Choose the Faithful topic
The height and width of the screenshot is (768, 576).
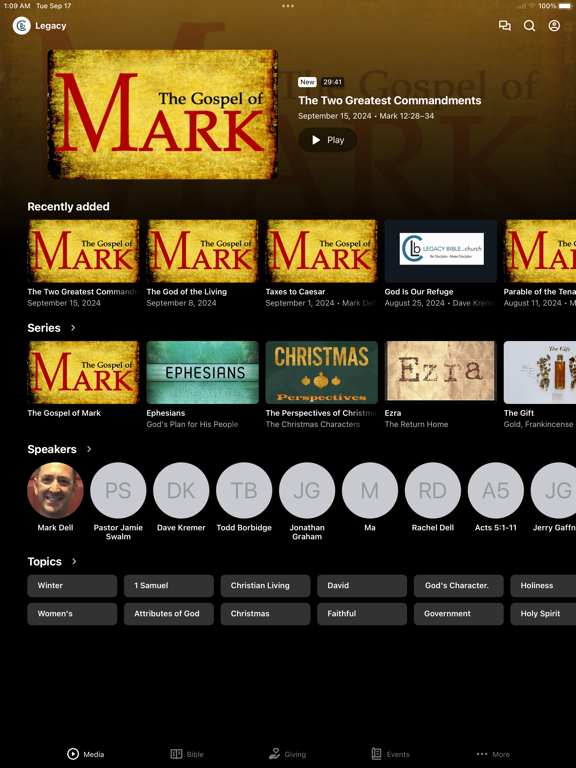[362, 614]
